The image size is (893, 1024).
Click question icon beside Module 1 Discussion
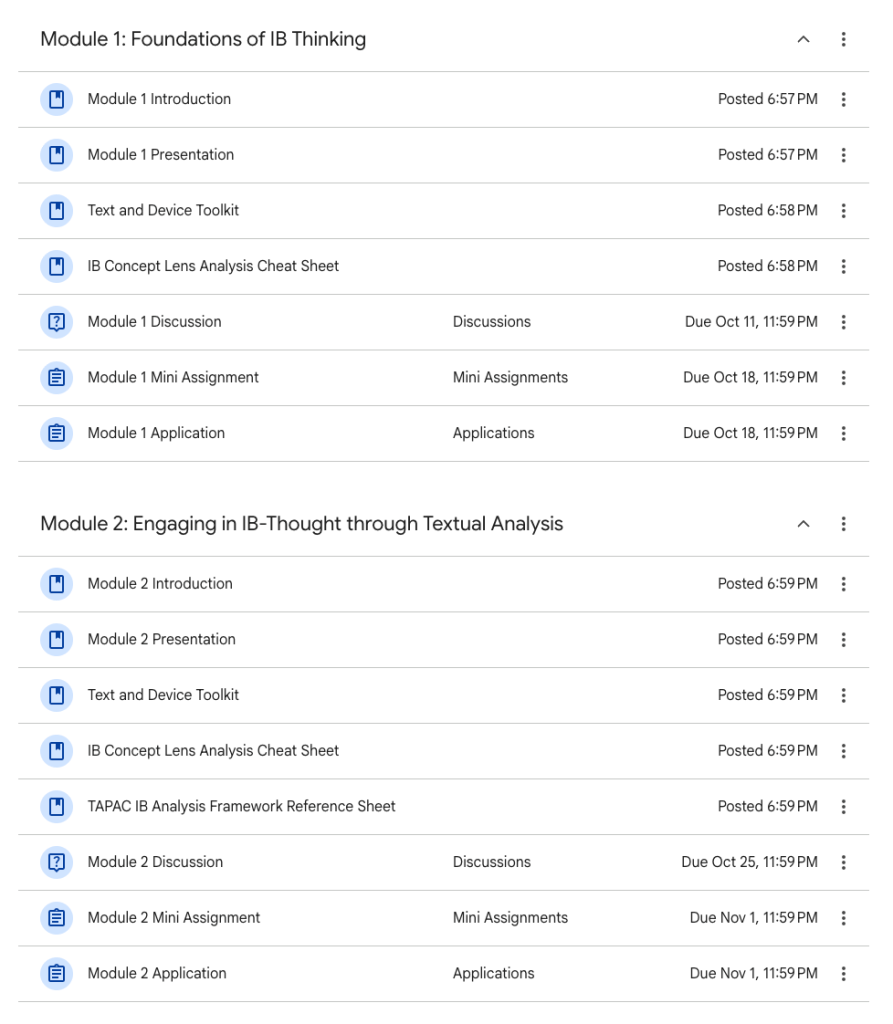pos(57,322)
